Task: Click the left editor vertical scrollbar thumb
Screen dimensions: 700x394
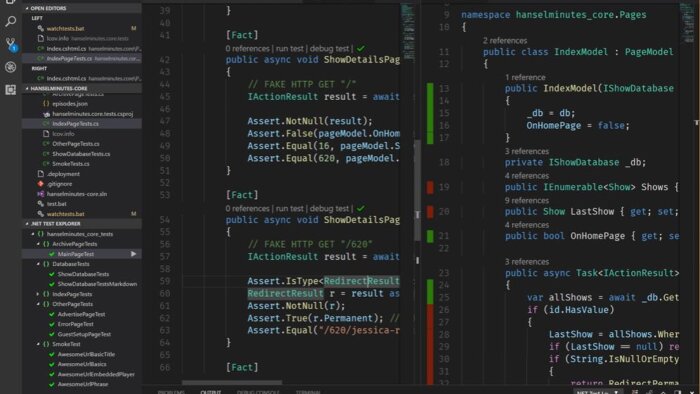Action: pyautogui.click(x=417, y=191)
